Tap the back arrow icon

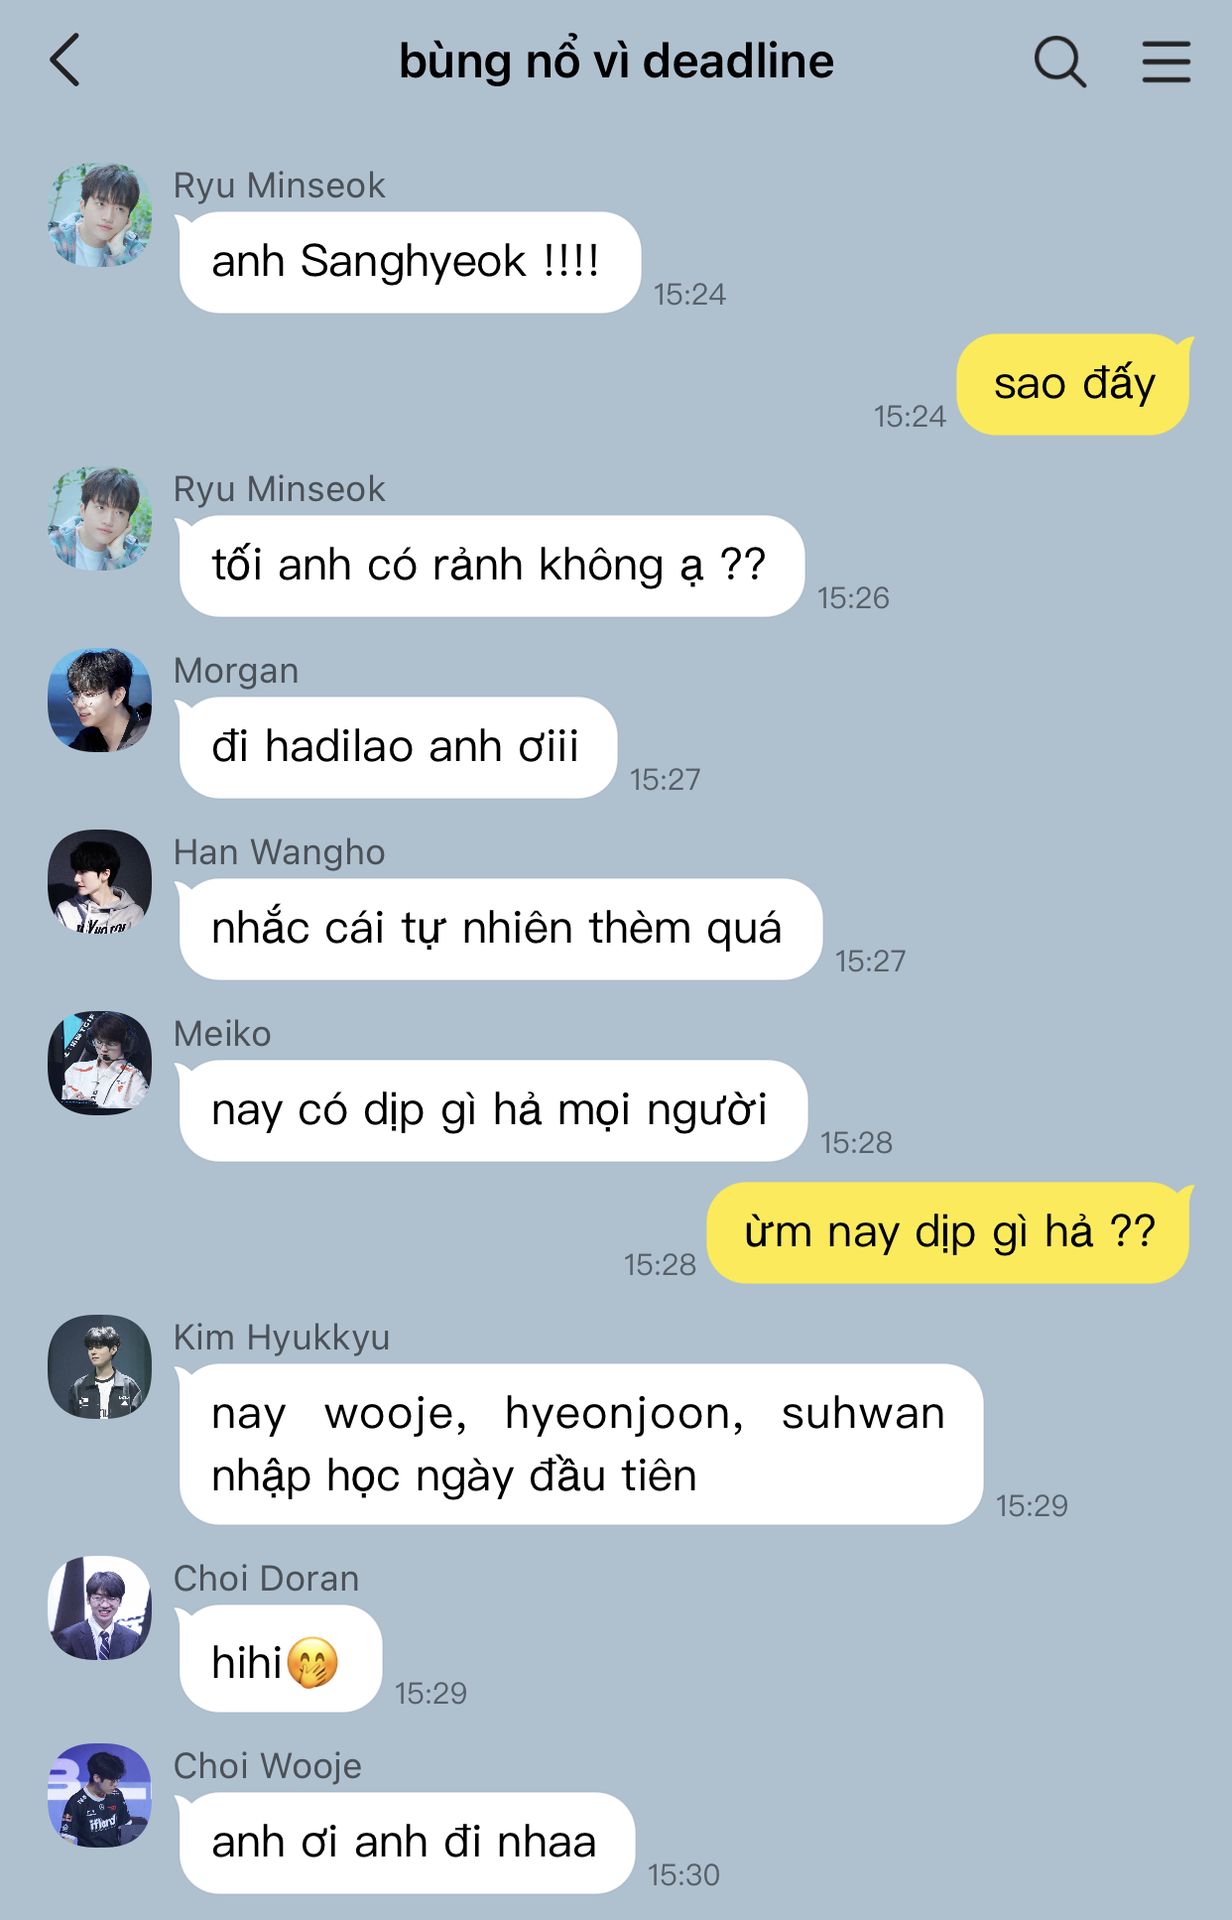point(64,61)
